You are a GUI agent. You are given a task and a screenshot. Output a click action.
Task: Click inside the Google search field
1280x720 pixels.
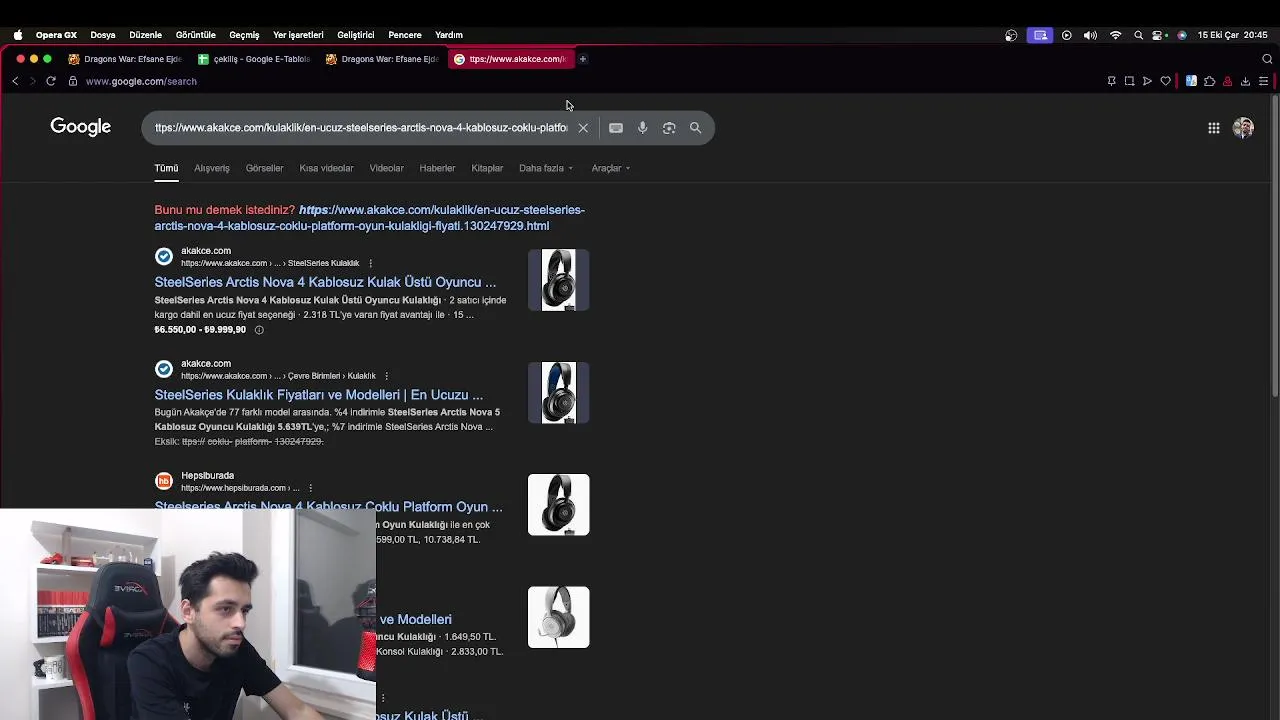(360, 128)
